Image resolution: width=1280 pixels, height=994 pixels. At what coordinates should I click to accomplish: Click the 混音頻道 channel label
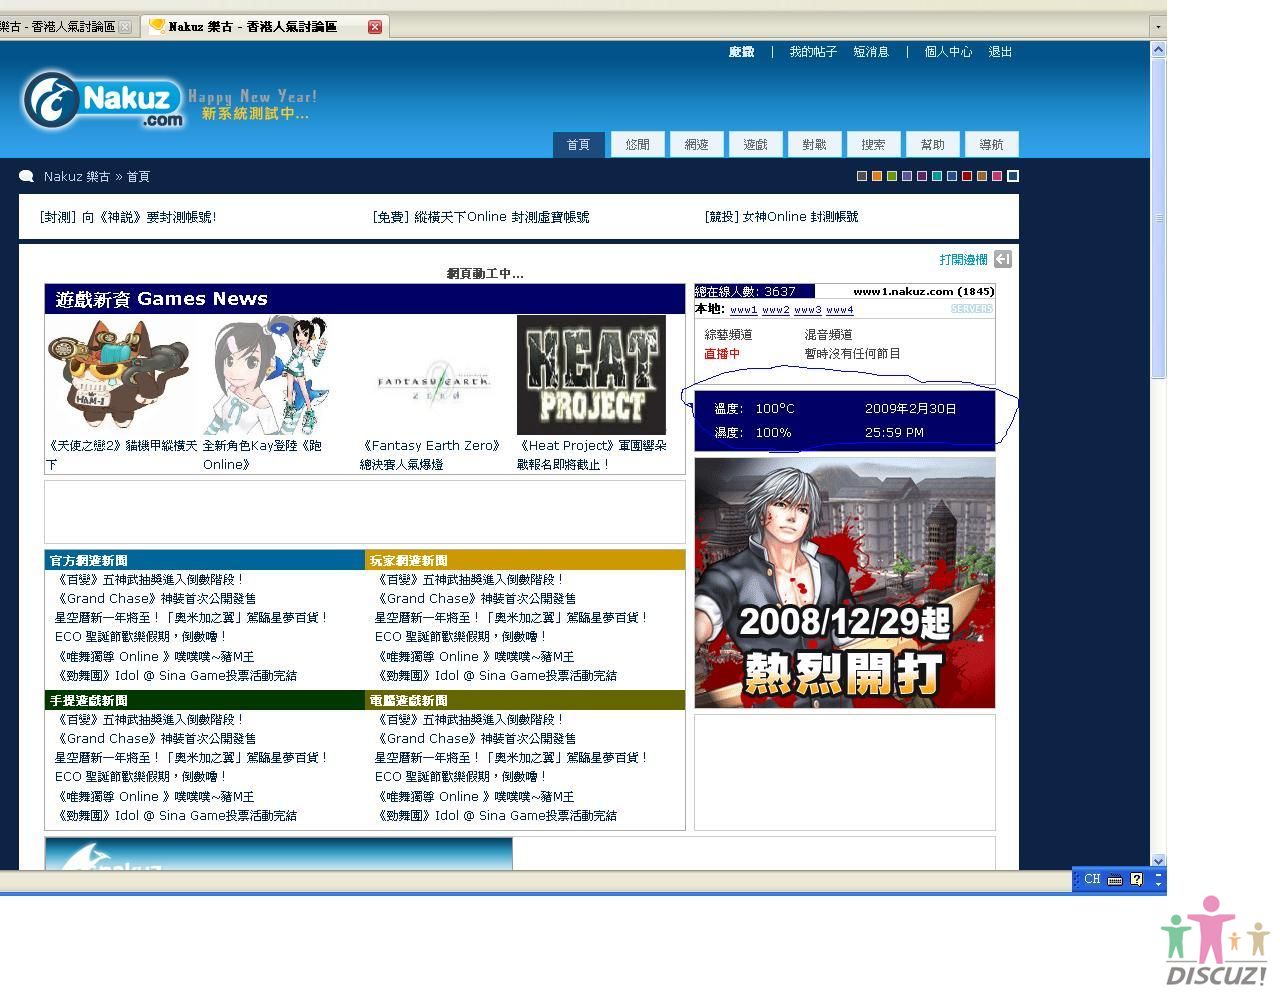(x=828, y=335)
